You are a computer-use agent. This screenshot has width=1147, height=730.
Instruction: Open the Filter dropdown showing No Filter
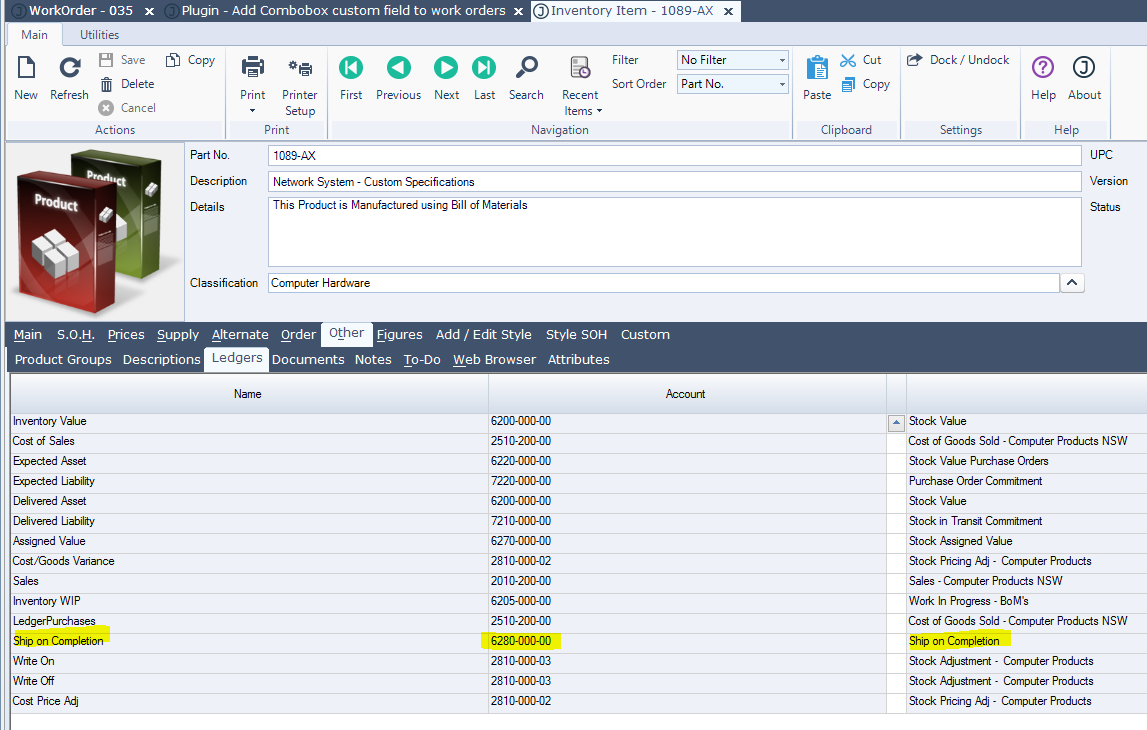[x=733, y=60]
